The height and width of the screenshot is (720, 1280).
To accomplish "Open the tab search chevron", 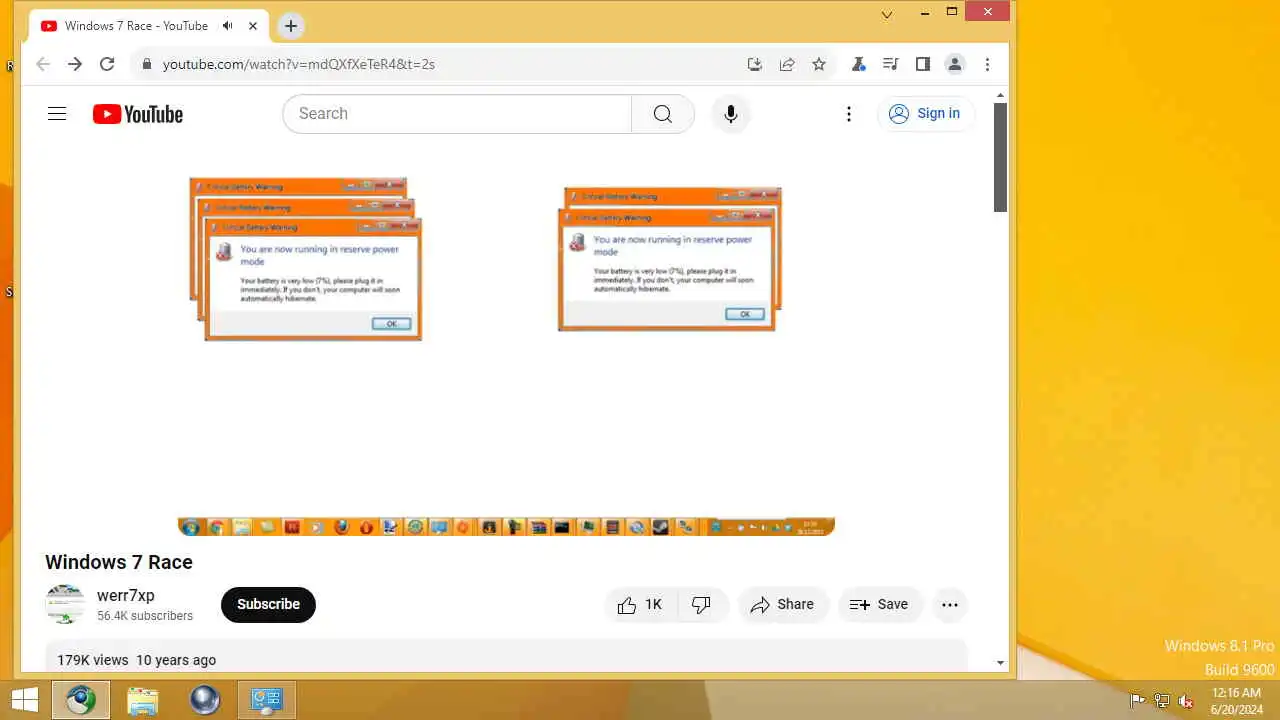I will (x=887, y=14).
